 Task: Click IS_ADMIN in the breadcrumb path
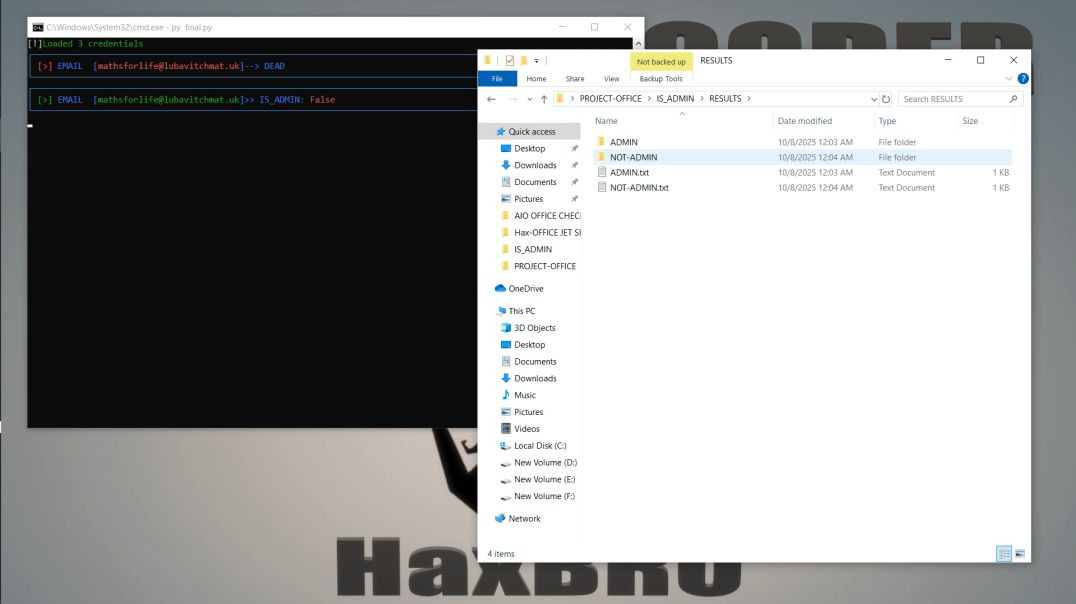point(675,99)
